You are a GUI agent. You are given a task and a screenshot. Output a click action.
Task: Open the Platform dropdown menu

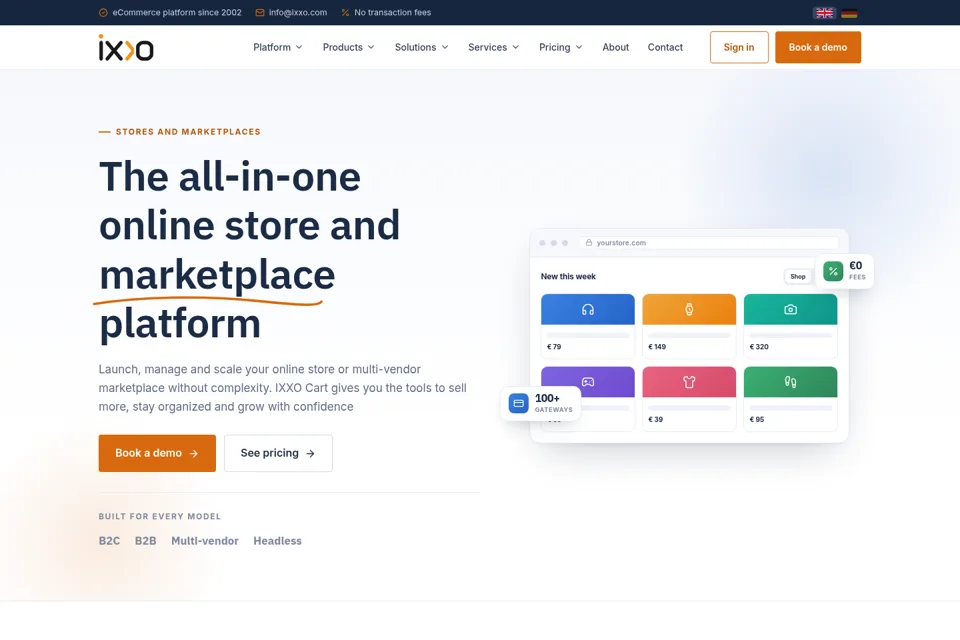(x=278, y=47)
